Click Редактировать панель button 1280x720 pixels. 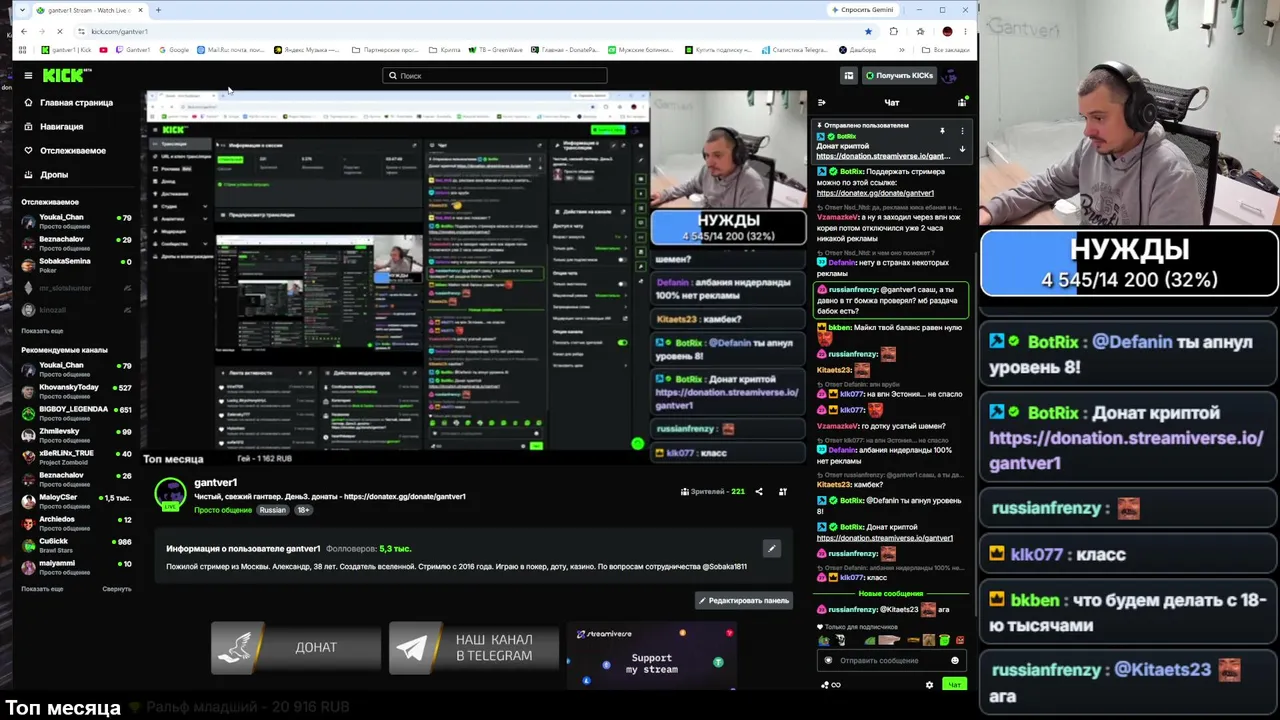(744, 600)
